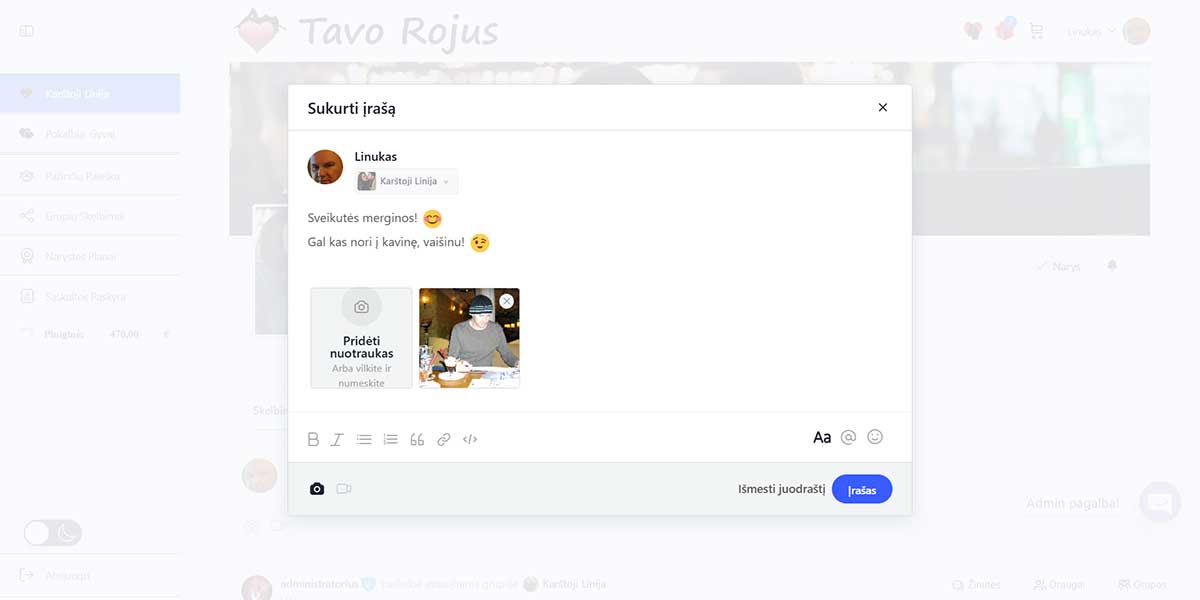Click the Pridėti nuotraukas upload area
Viewport: 1200px width, 600px height.
361,338
